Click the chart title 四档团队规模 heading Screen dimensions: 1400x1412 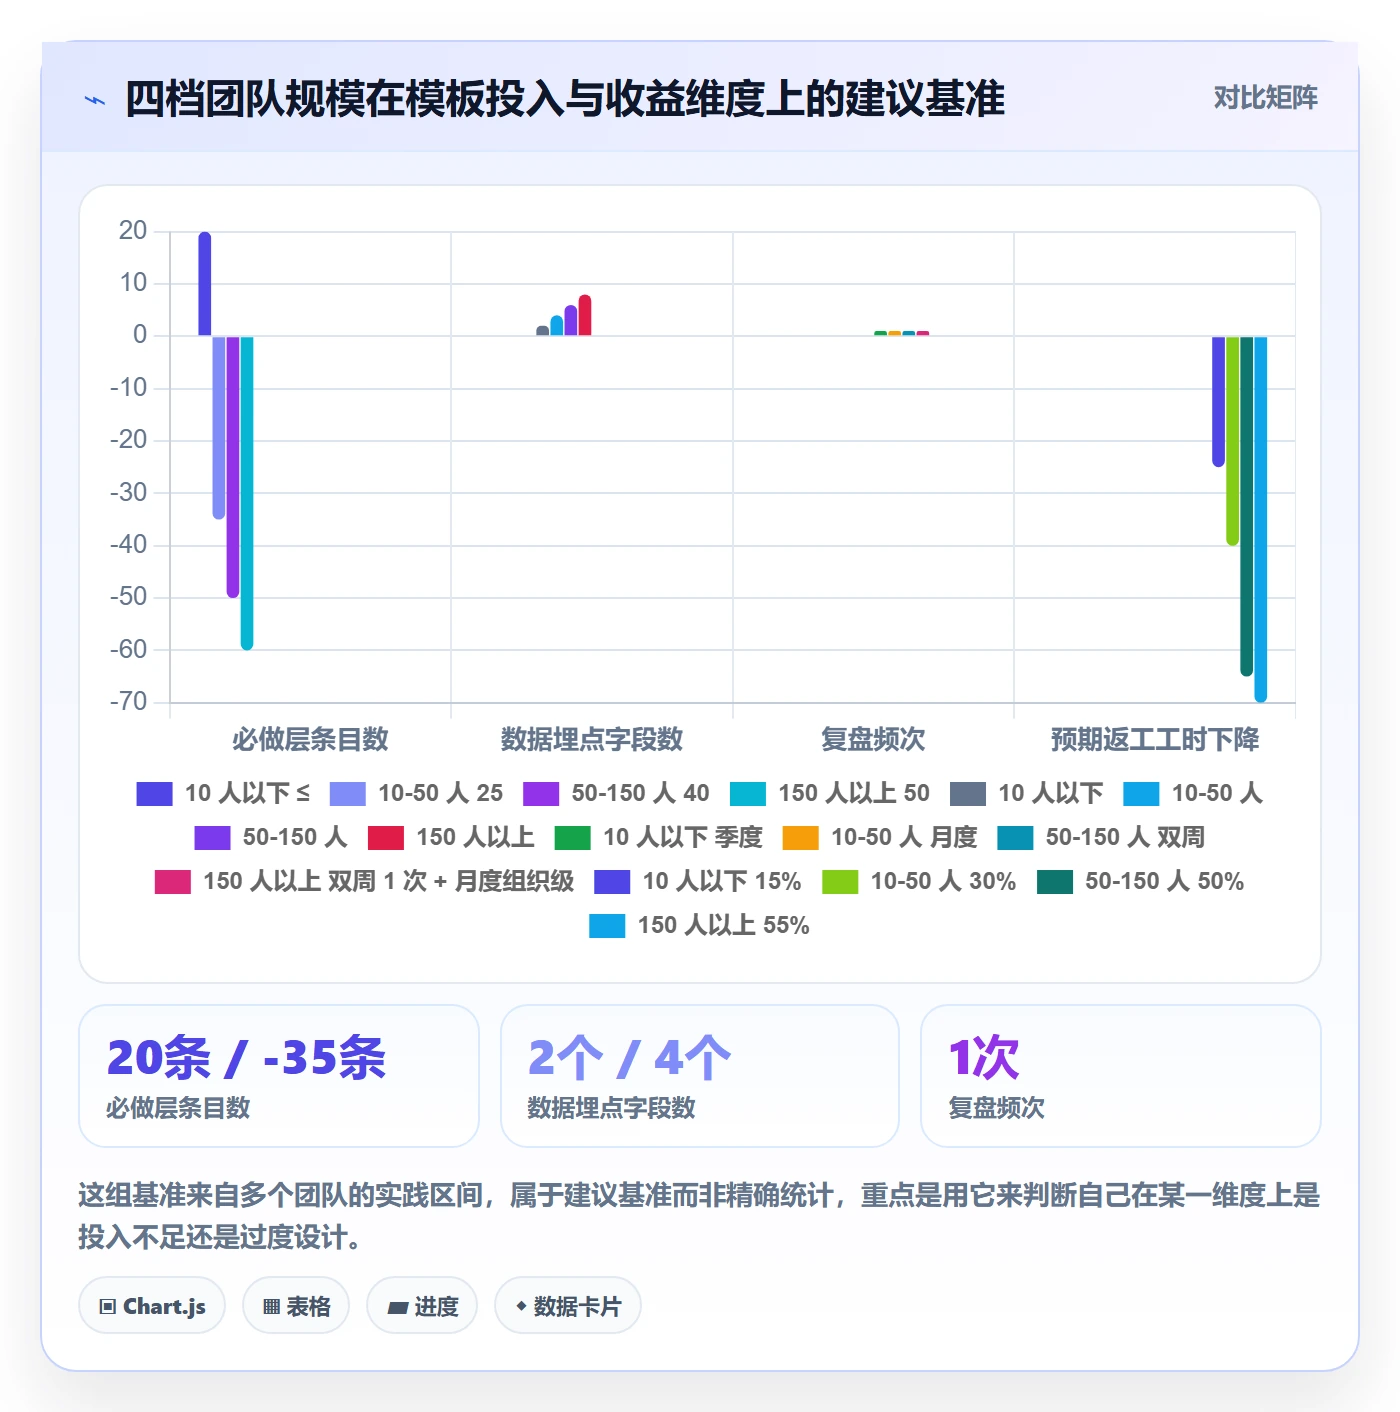click(x=565, y=99)
